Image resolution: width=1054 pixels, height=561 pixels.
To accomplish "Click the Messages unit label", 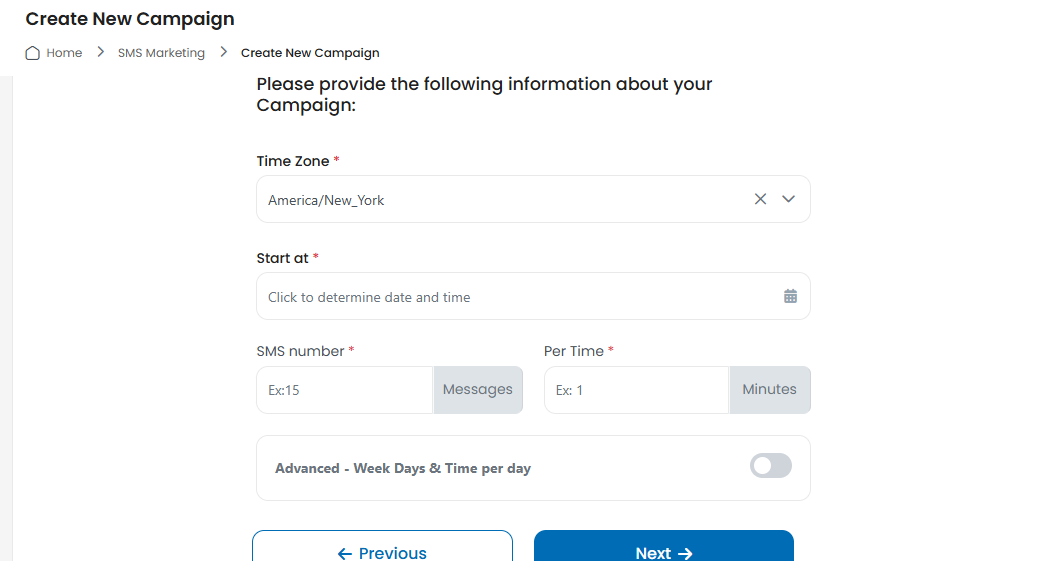I will tap(478, 390).
